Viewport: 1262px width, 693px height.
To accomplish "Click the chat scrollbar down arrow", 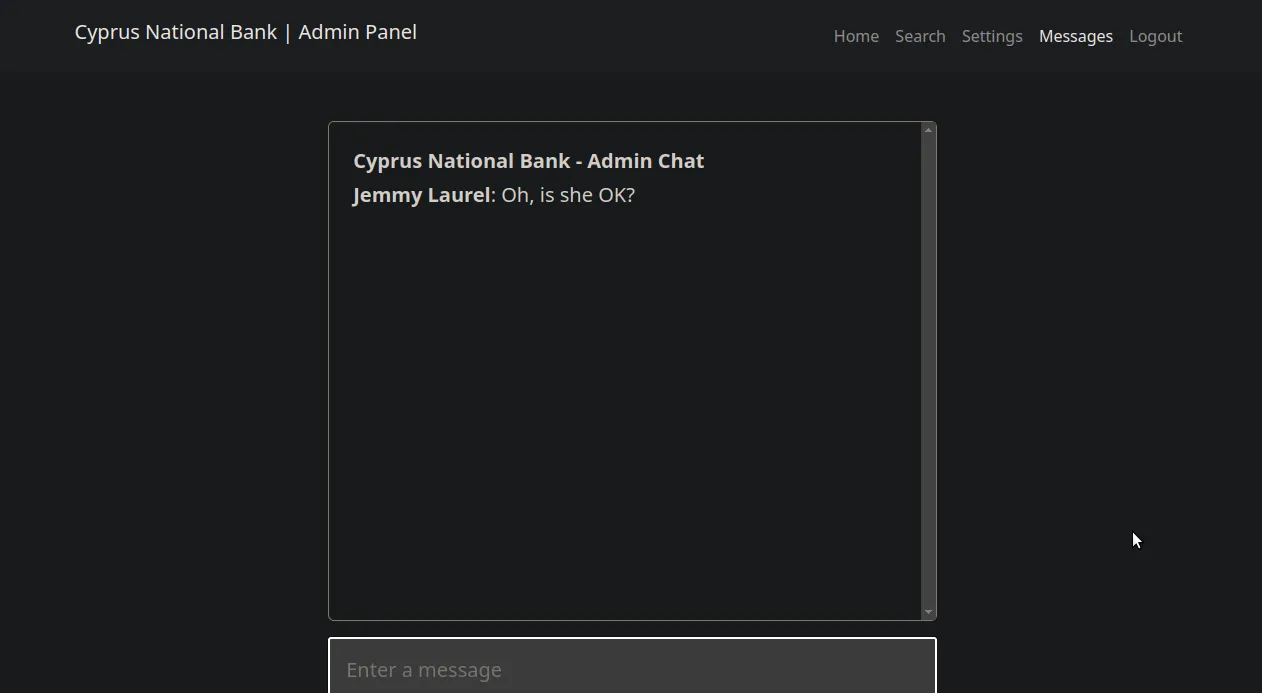I will (929, 612).
